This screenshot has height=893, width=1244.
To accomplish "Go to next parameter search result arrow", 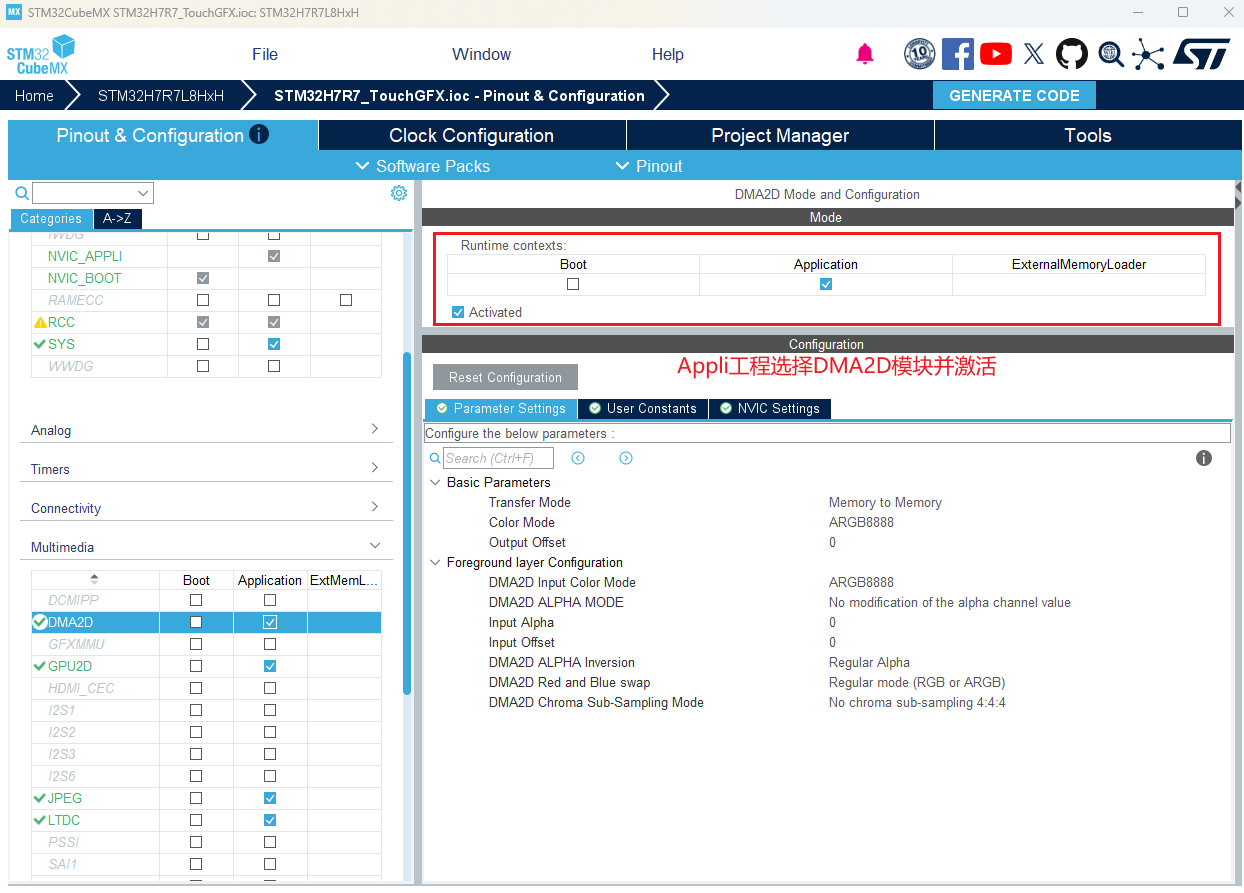I will click(626, 458).
